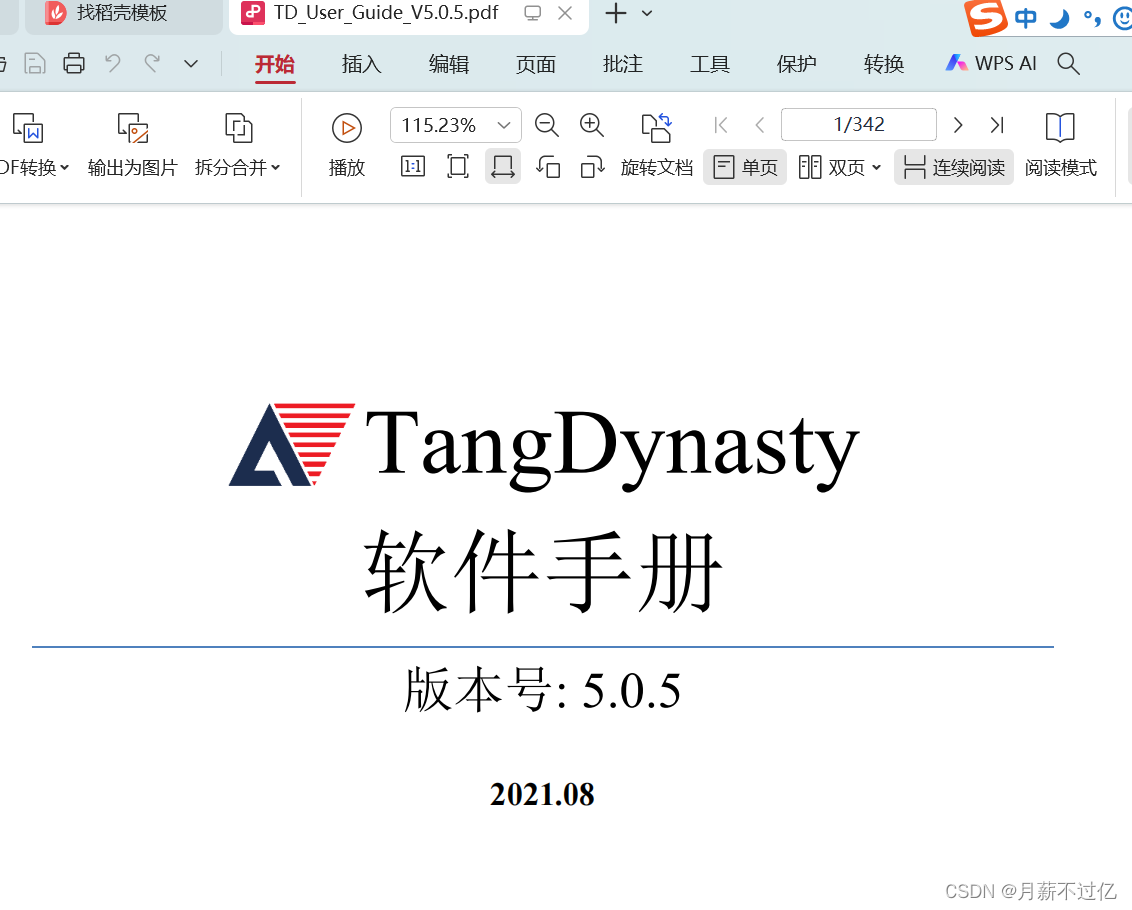Go to next page
The height and width of the screenshot is (910, 1132).
(x=958, y=125)
